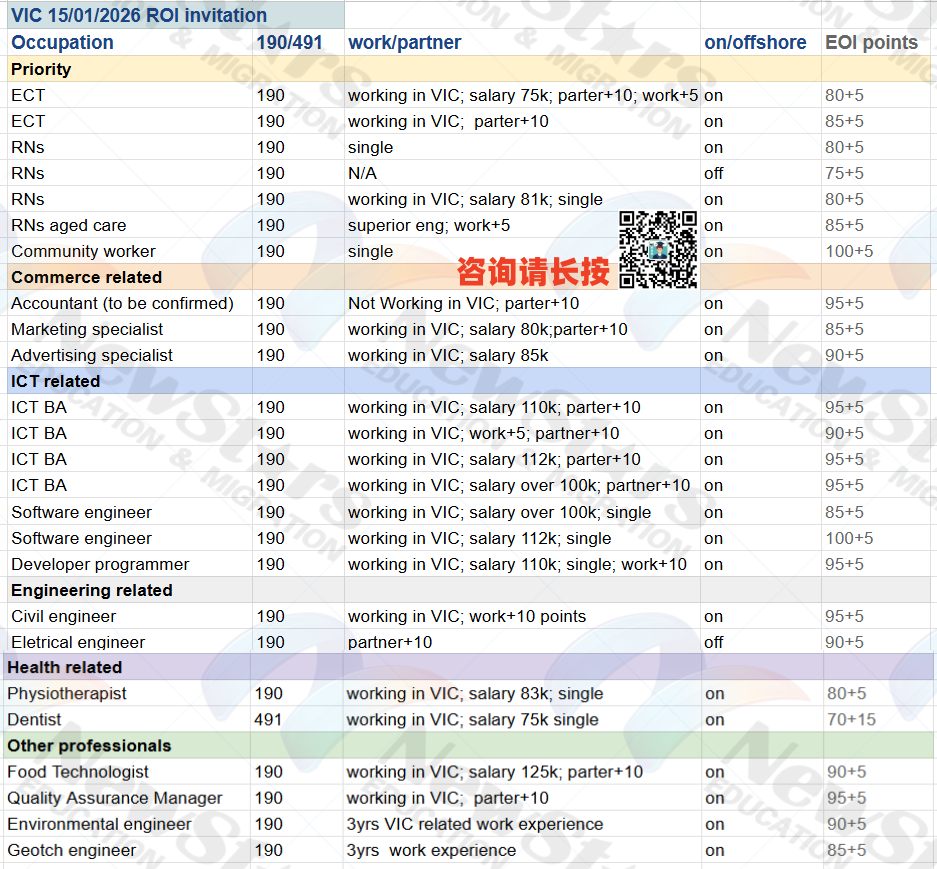
Task: Select the N/A work/partner cell
Action: pyautogui.click(x=362, y=173)
